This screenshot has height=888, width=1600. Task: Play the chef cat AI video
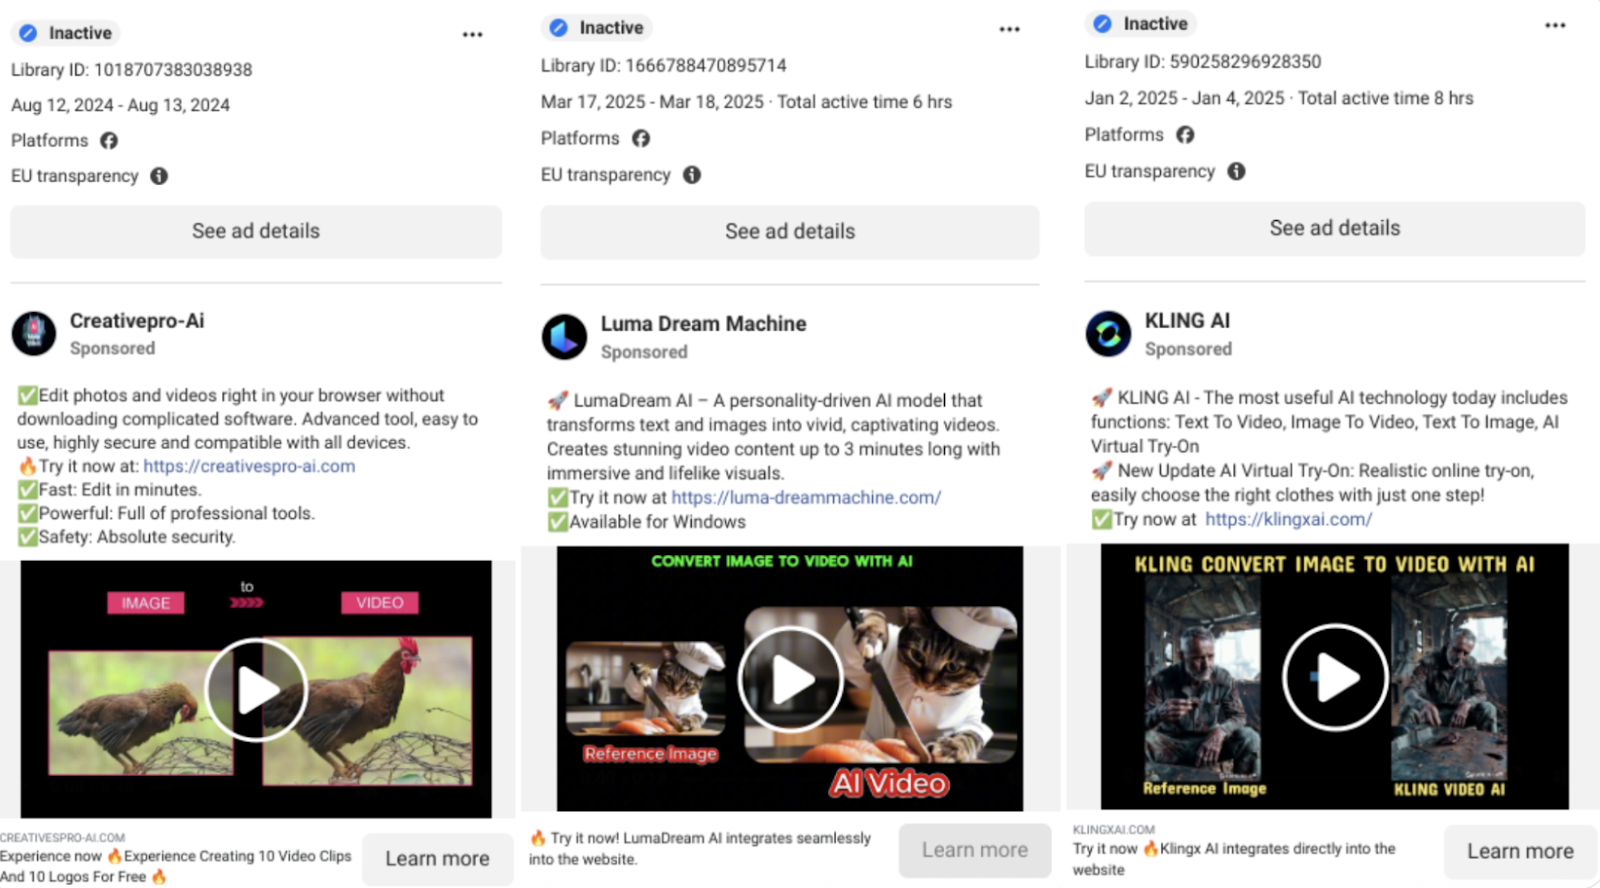(x=790, y=680)
